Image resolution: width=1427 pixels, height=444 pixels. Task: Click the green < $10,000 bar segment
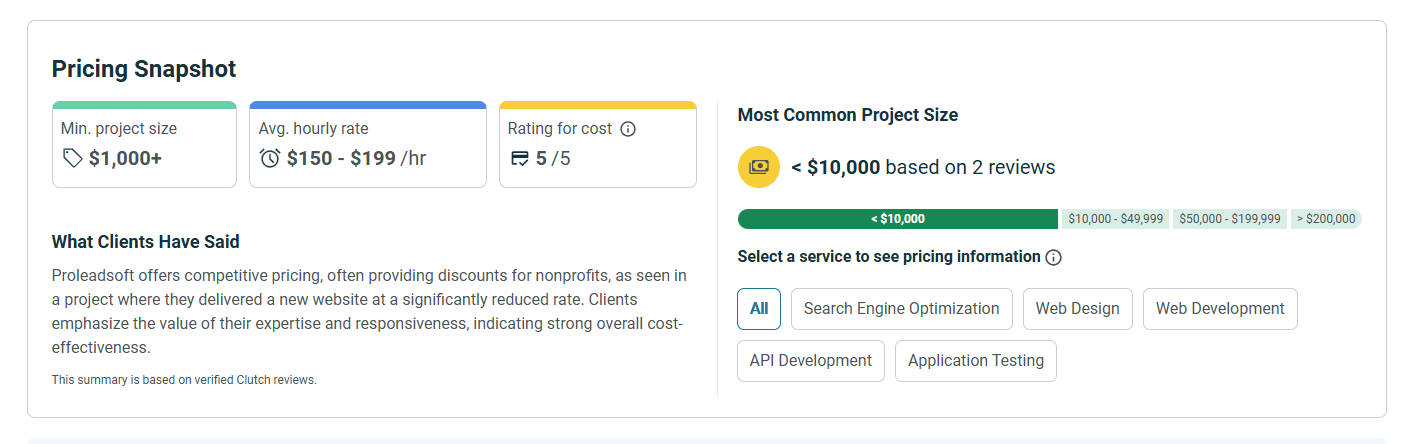(x=897, y=219)
